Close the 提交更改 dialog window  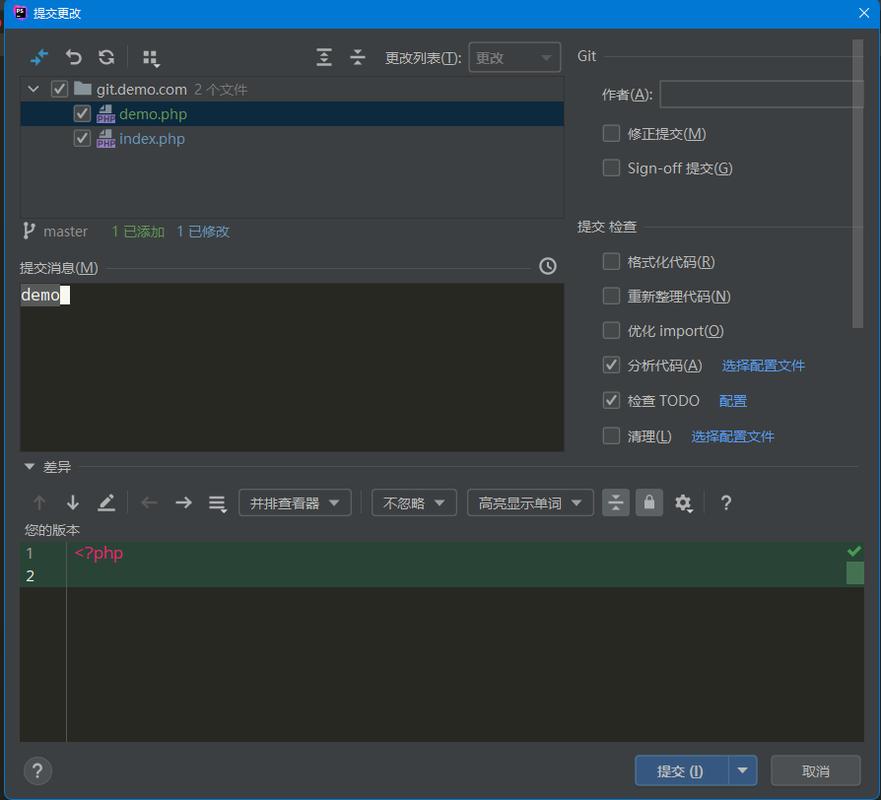(864, 13)
